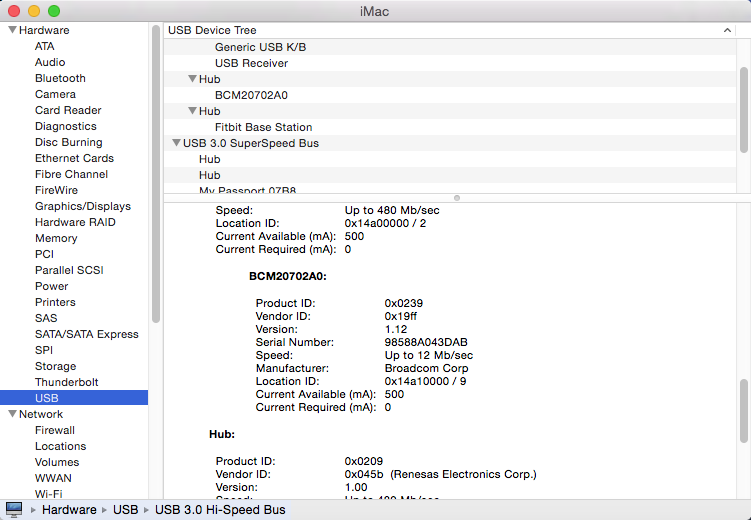Select first Hub under SuperSpeed Bus
The width and height of the screenshot is (751, 520).
(450, 159)
